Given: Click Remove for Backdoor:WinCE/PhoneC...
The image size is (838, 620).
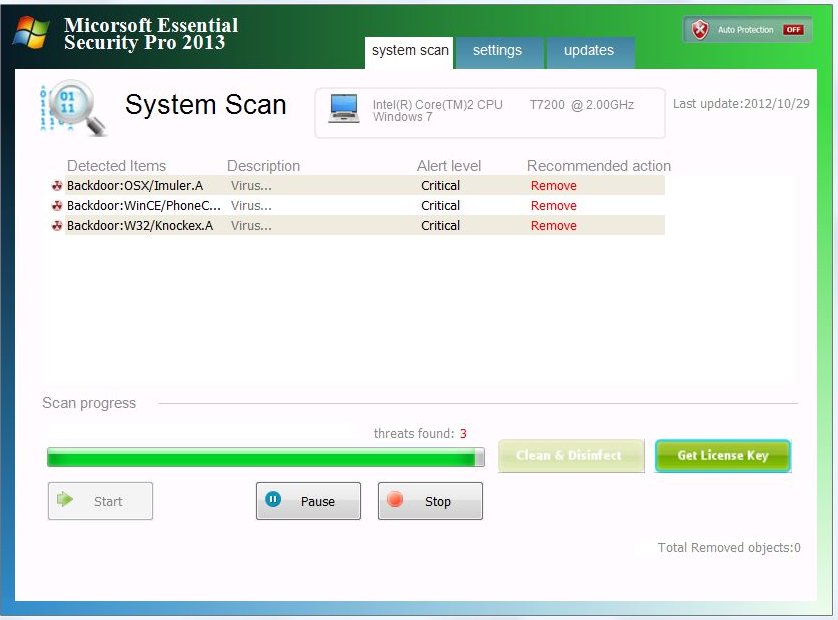Looking at the screenshot, I should tap(554, 205).
